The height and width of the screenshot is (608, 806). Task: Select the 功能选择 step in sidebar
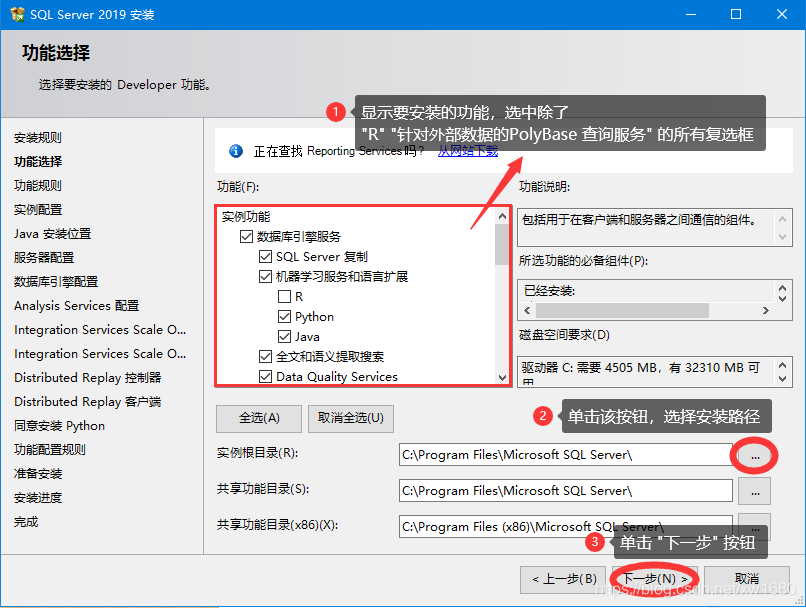point(38,161)
